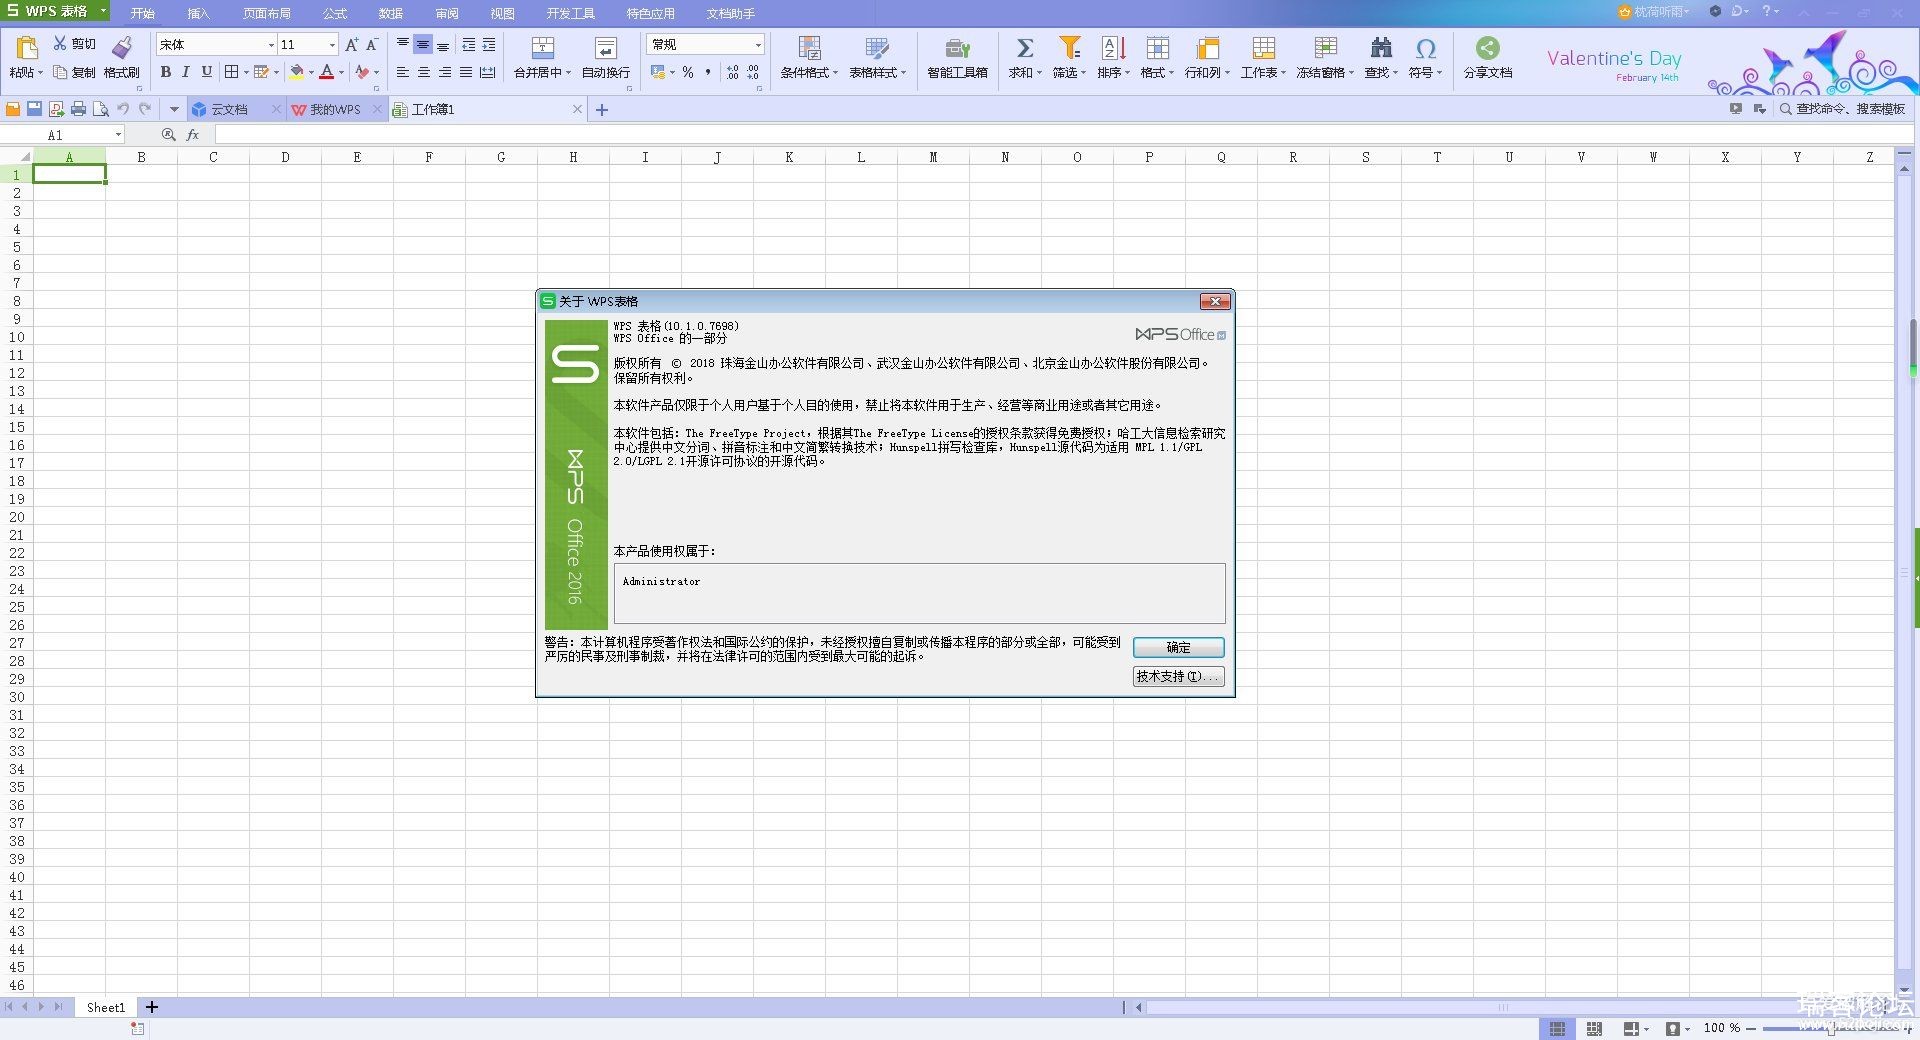This screenshot has width=1920, height=1040.
Task: Click the Save icon in quick toolbar
Action: coord(35,109)
